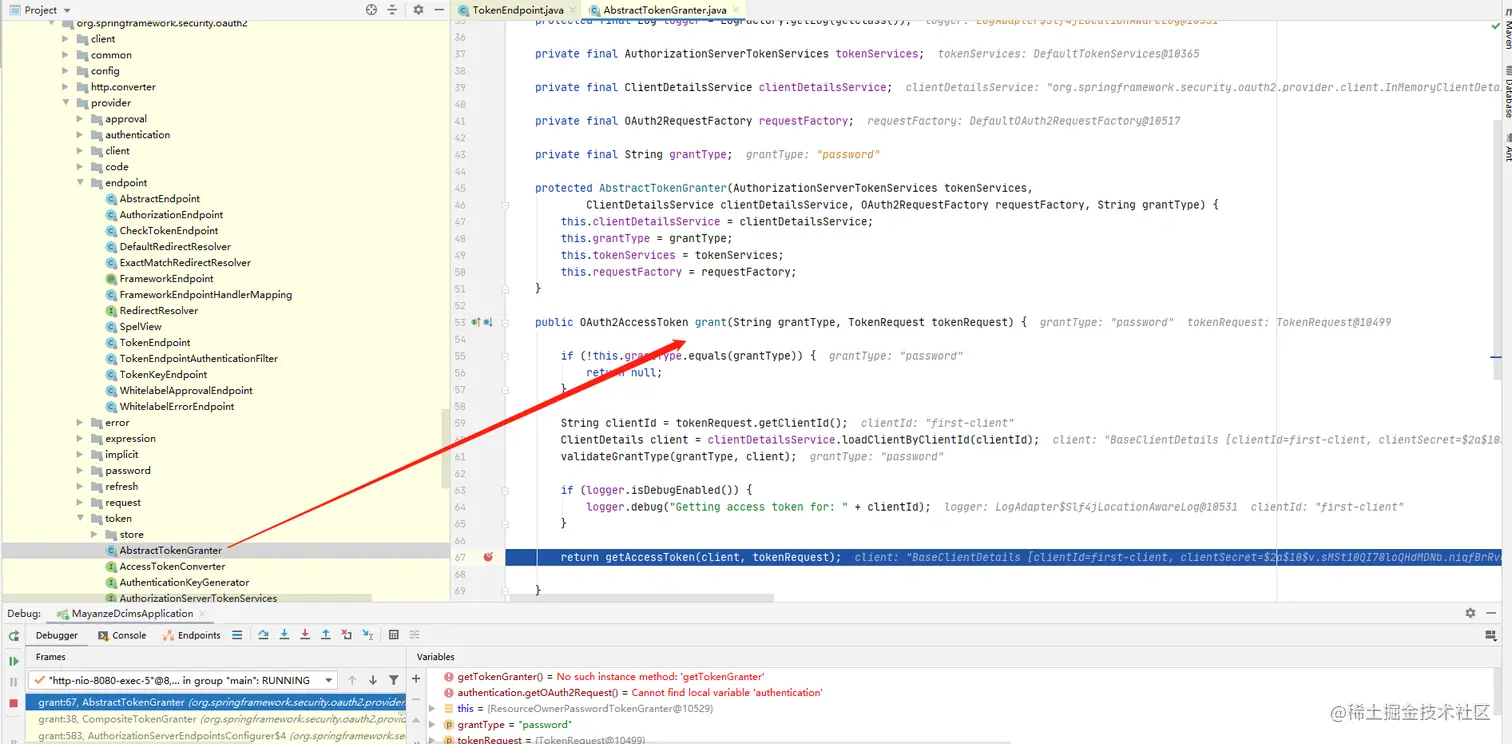The height and width of the screenshot is (744, 1512).
Task: Select the AbstractTokenGranter.java editor tab
Action: pyautogui.click(x=664, y=10)
